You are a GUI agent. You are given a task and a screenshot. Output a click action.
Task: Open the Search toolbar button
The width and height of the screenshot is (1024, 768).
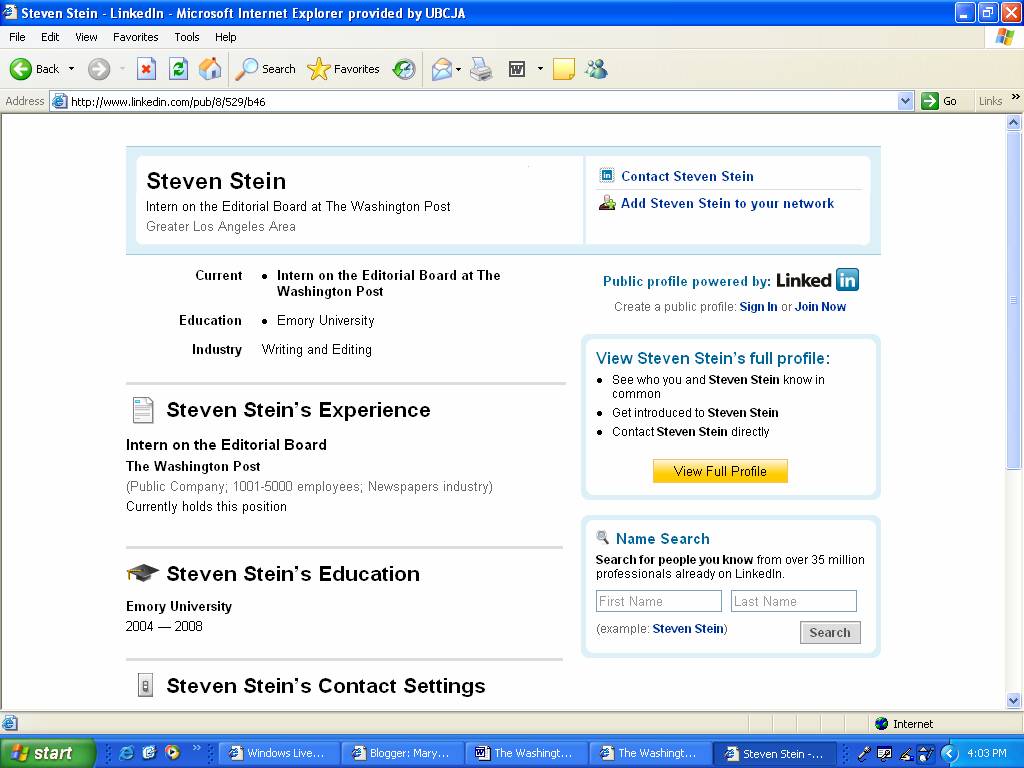(265, 69)
